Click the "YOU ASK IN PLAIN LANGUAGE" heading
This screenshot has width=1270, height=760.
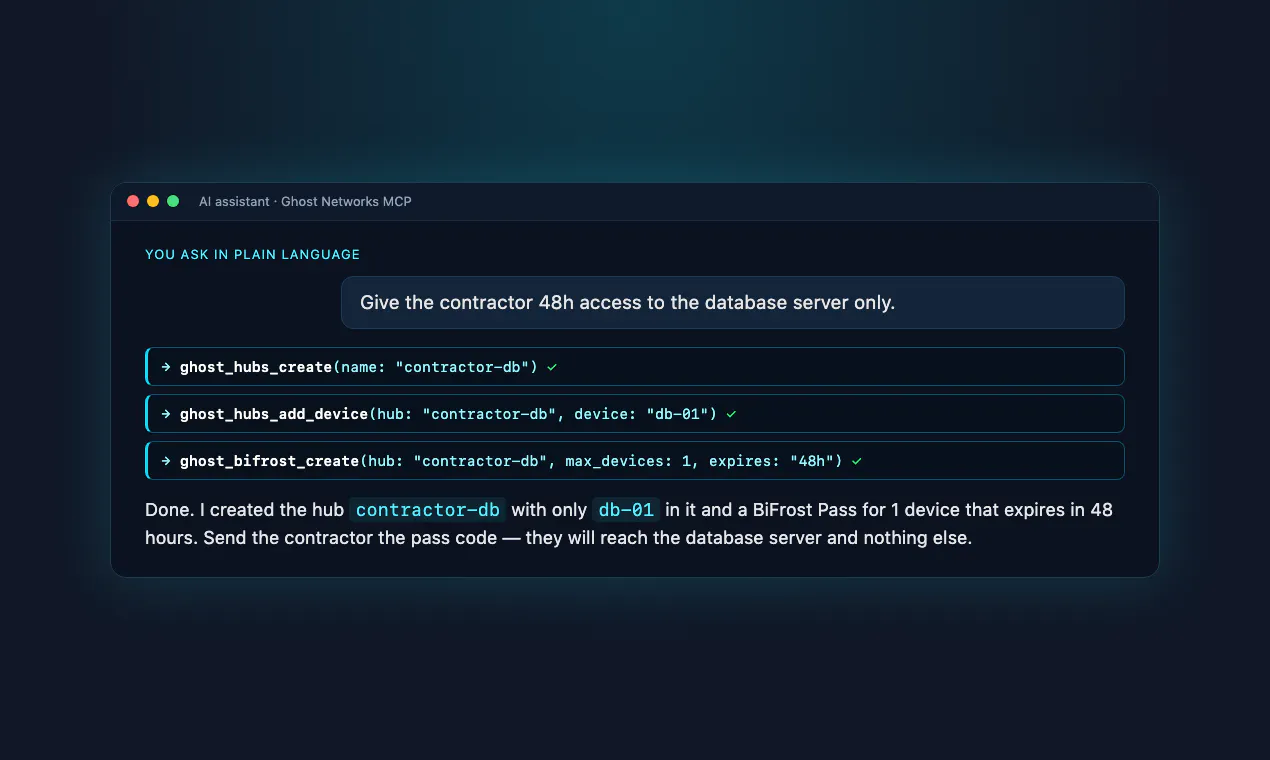point(252,255)
